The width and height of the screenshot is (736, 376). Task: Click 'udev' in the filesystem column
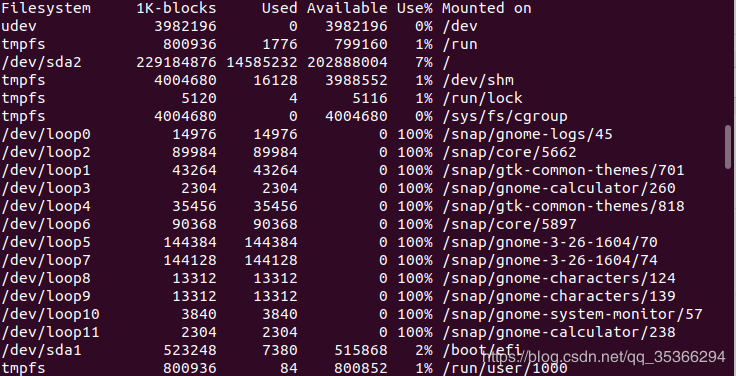(19, 26)
